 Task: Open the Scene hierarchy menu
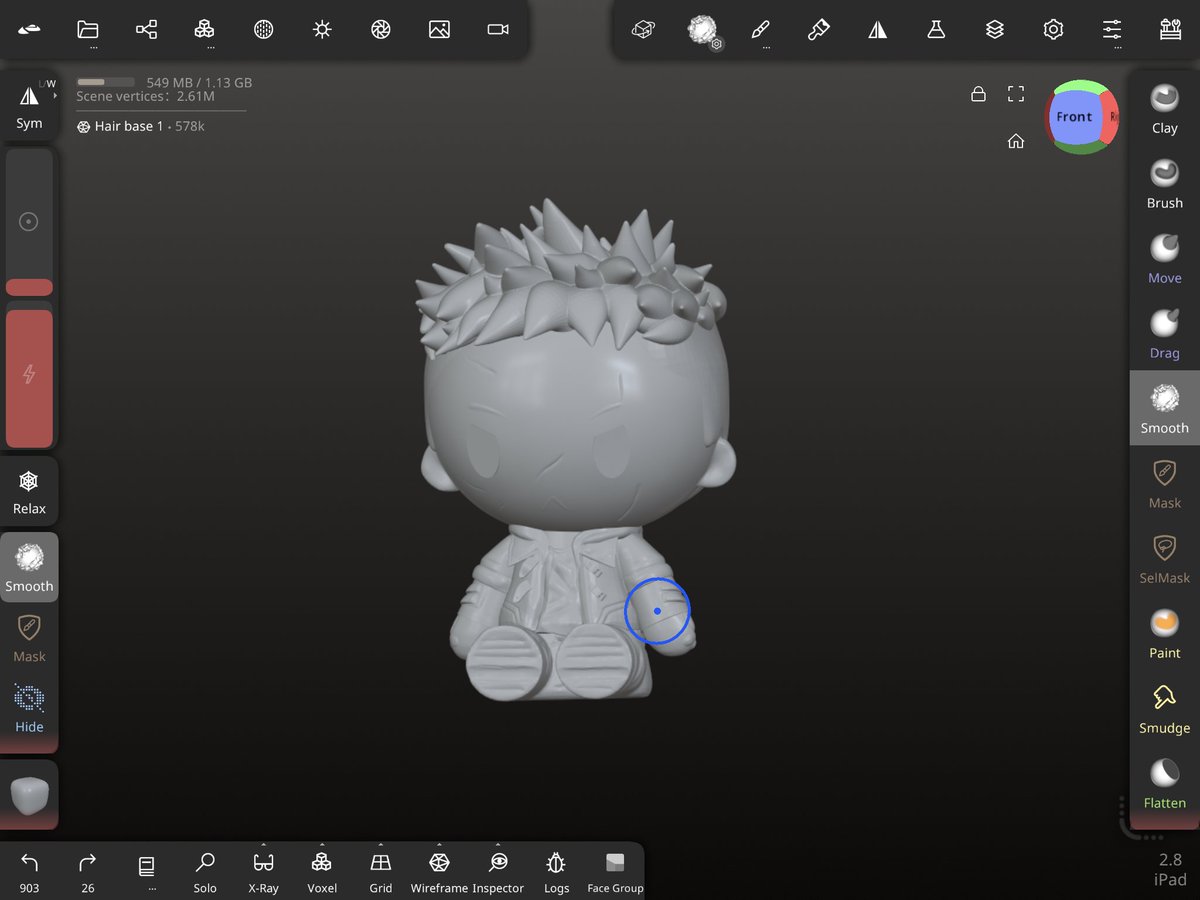coord(146,30)
